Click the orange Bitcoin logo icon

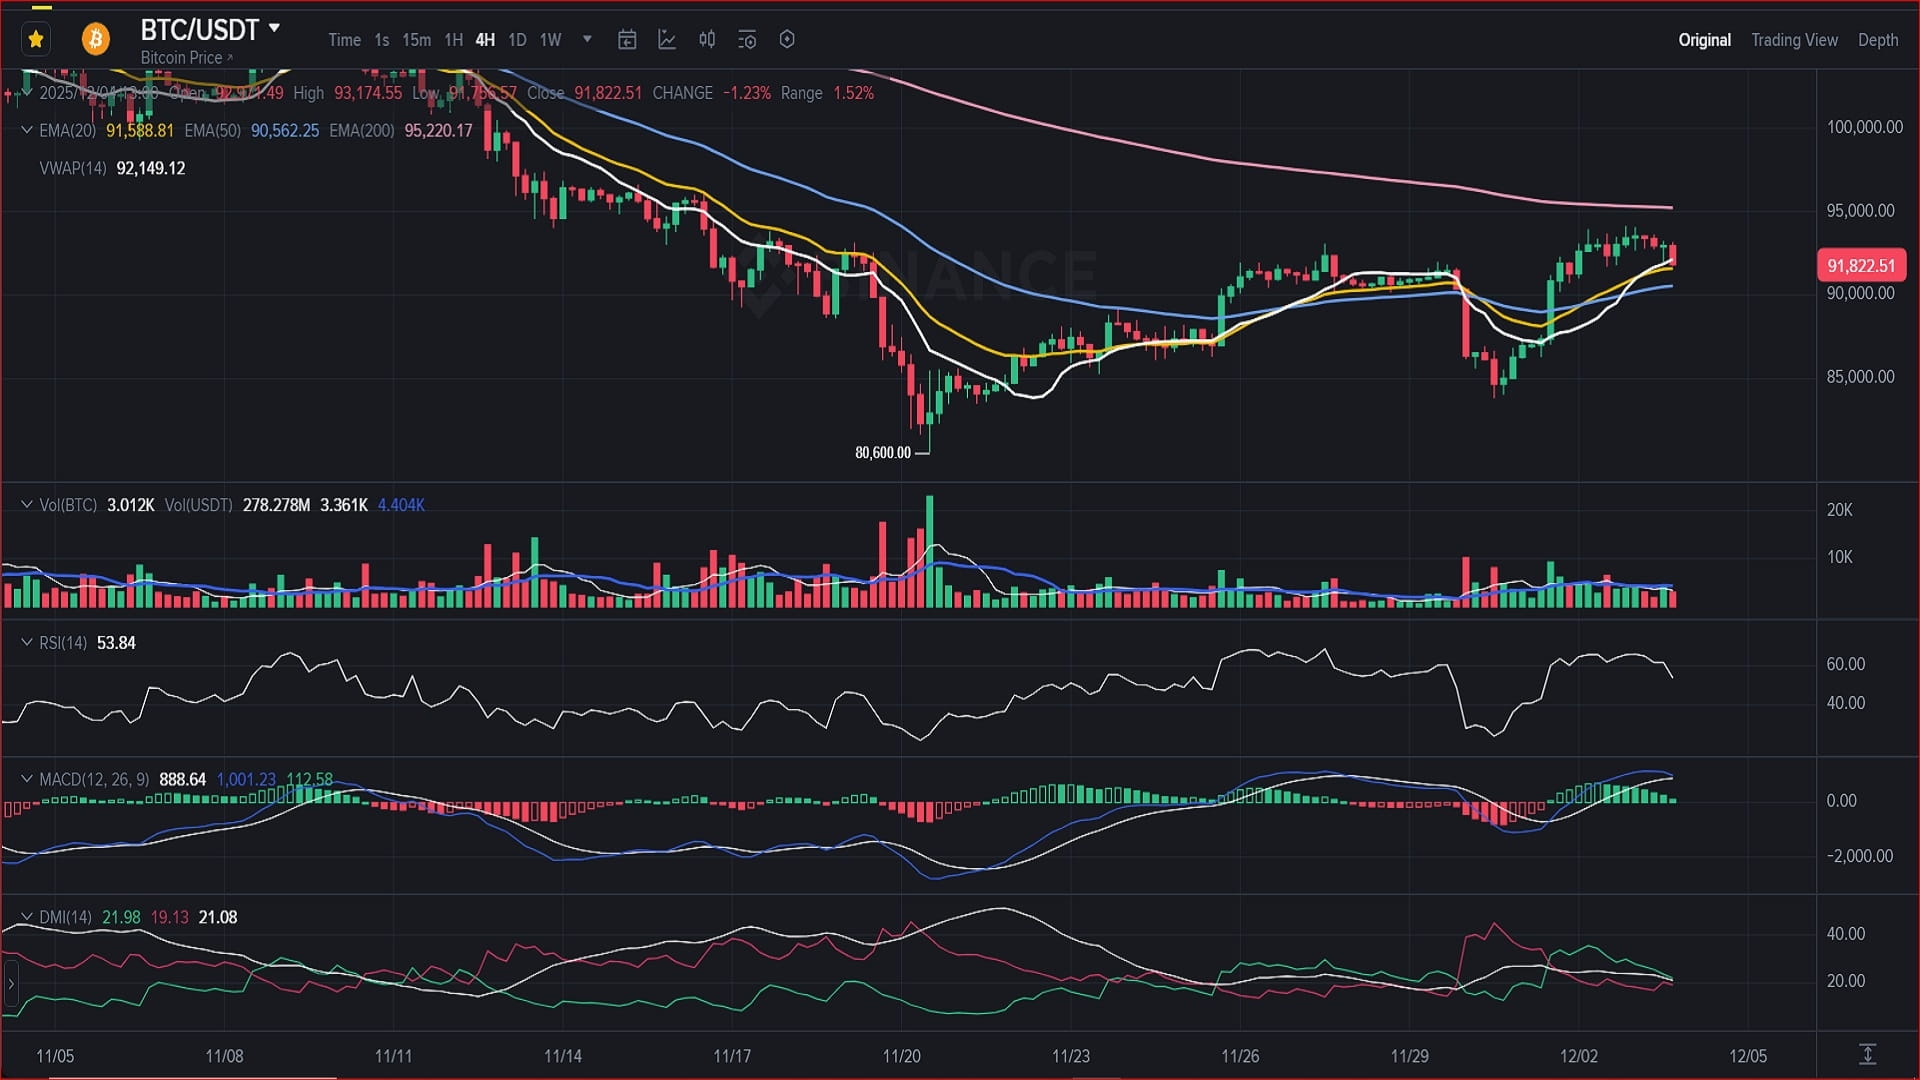(x=96, y=39)
